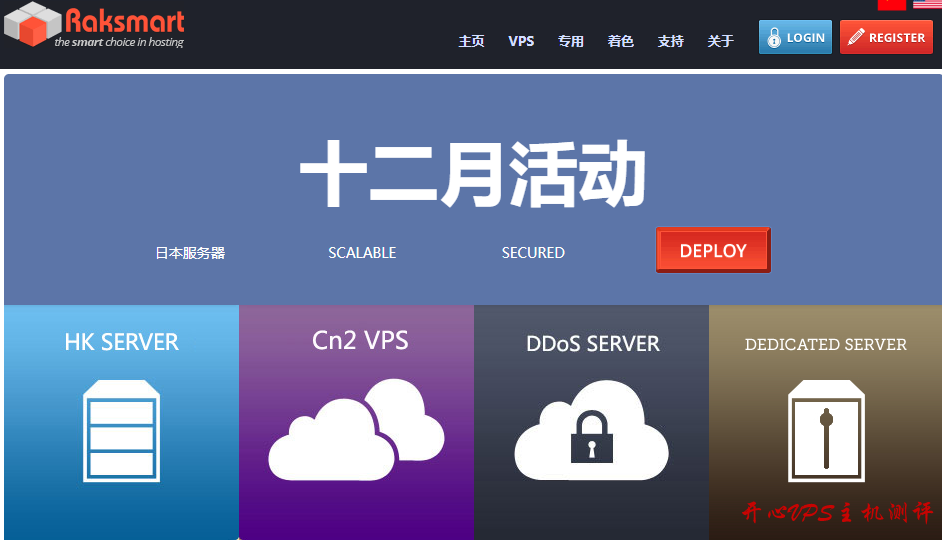942x540 pixels.
Task: Switch language with the Chinese flag
Action: pyautogui.click(x=891, y=4)
